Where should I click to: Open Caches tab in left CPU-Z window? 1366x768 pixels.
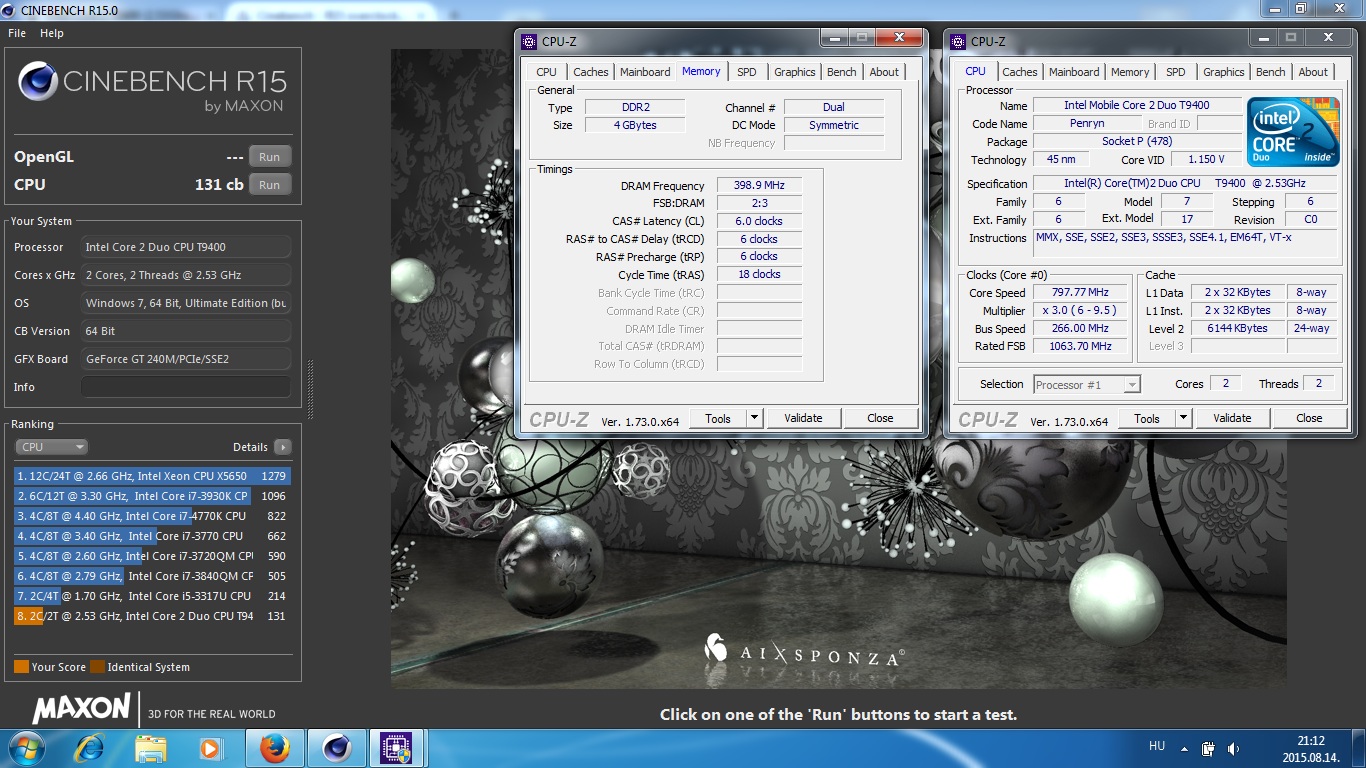click(x=590, y=72)
